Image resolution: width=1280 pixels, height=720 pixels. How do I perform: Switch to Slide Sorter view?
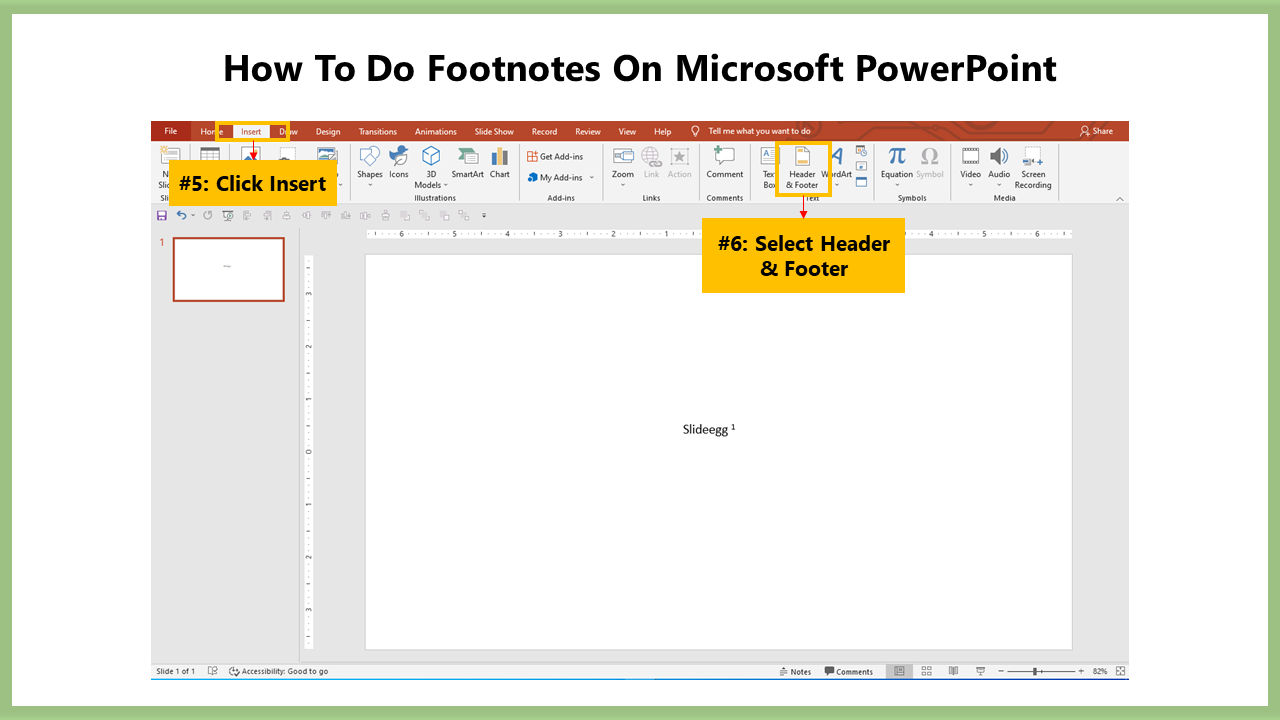point(927,671)
